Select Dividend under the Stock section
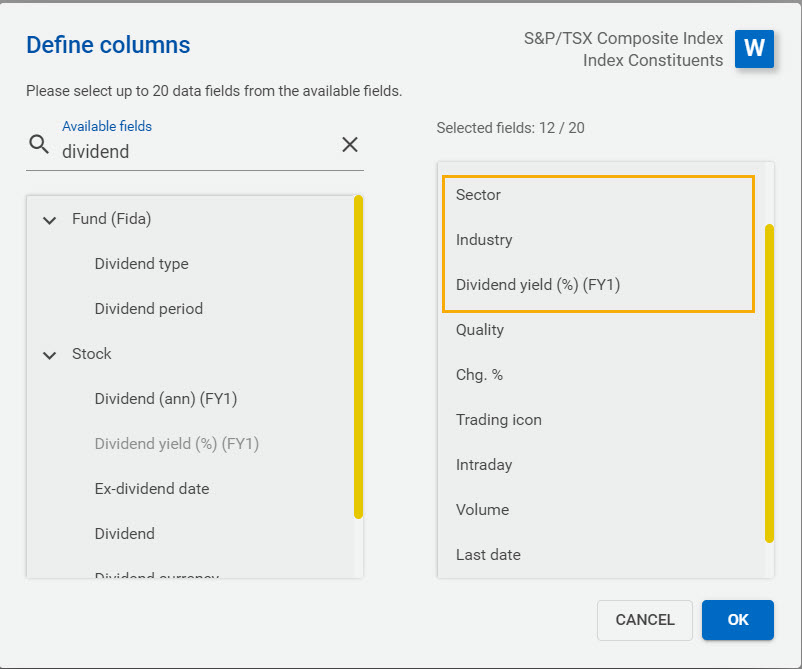This screenshot has height=669, width=802. [124, 533]
